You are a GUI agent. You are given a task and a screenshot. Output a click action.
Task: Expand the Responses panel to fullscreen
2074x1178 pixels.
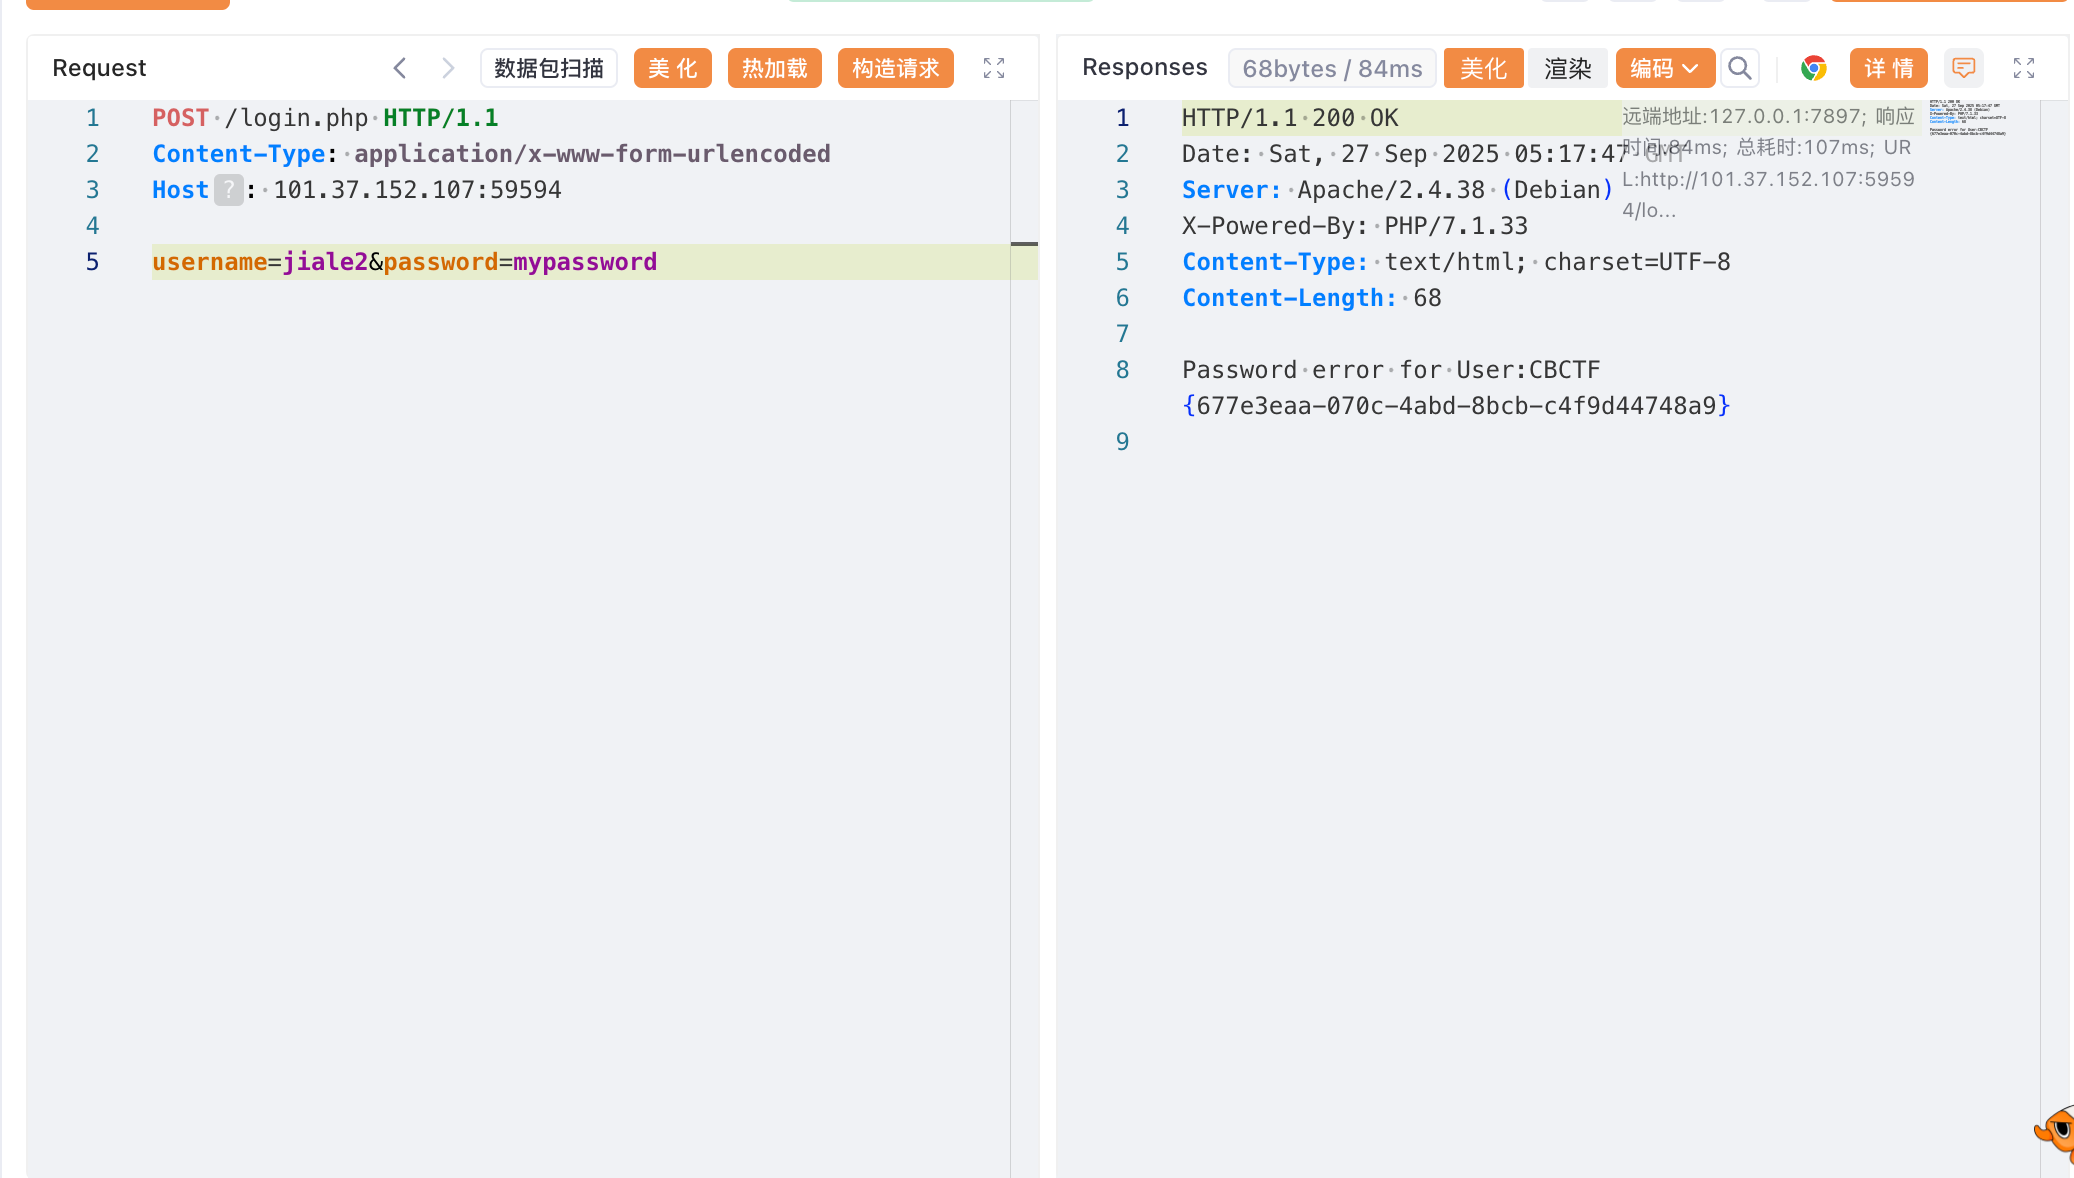pyautogui.click(x=2023, y=68)
